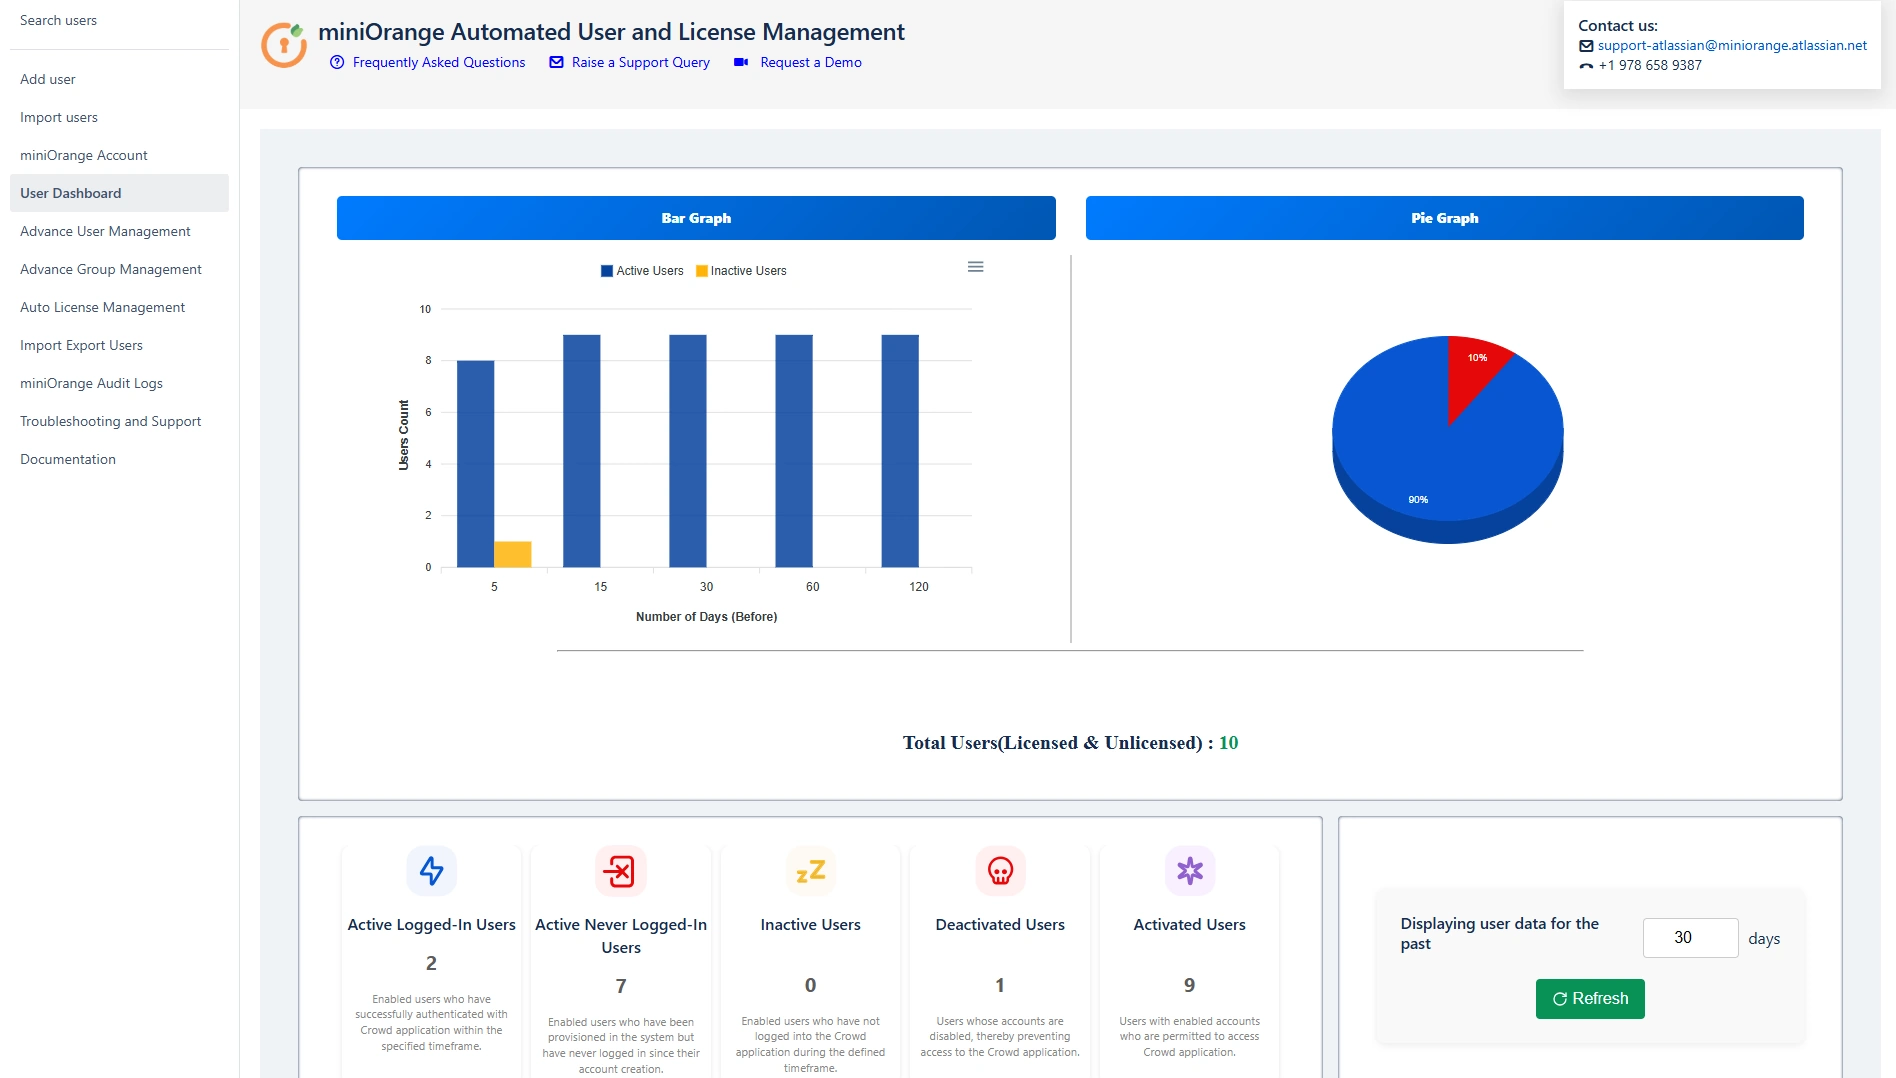Click the page title miniOrange Automated User
The width and height of the screenshot is (1896, 1078).
point(611,32)
